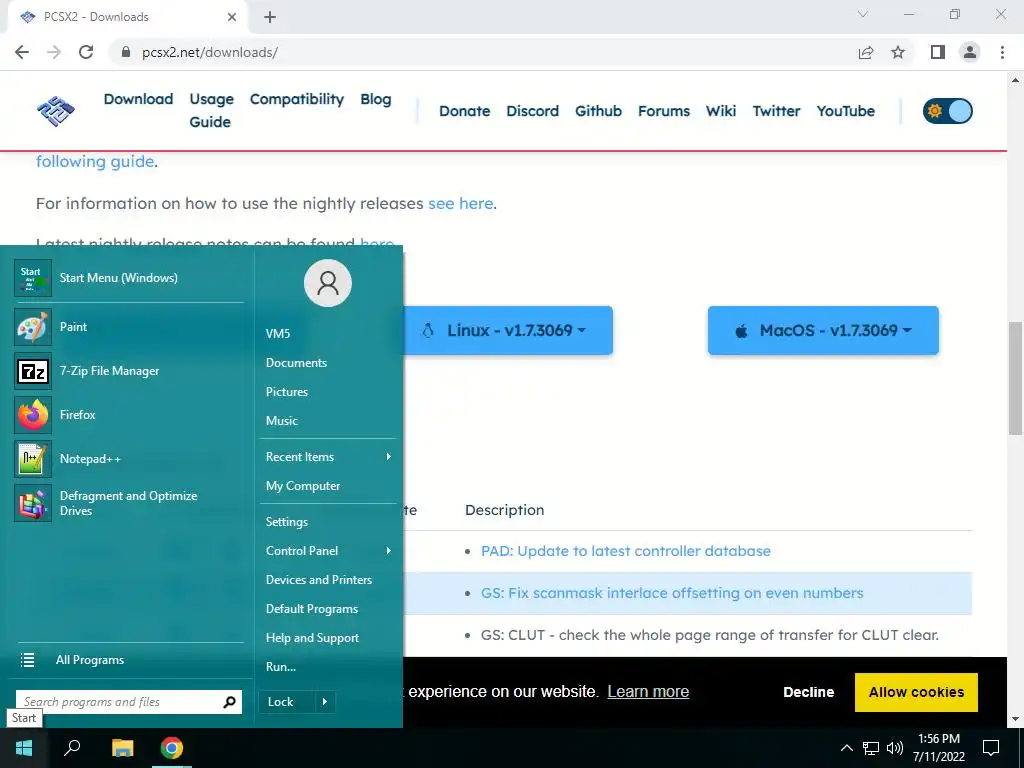Open the 'see here' nightly releases link
Viewport: 1024px width, 768px height.
point(460,204)
